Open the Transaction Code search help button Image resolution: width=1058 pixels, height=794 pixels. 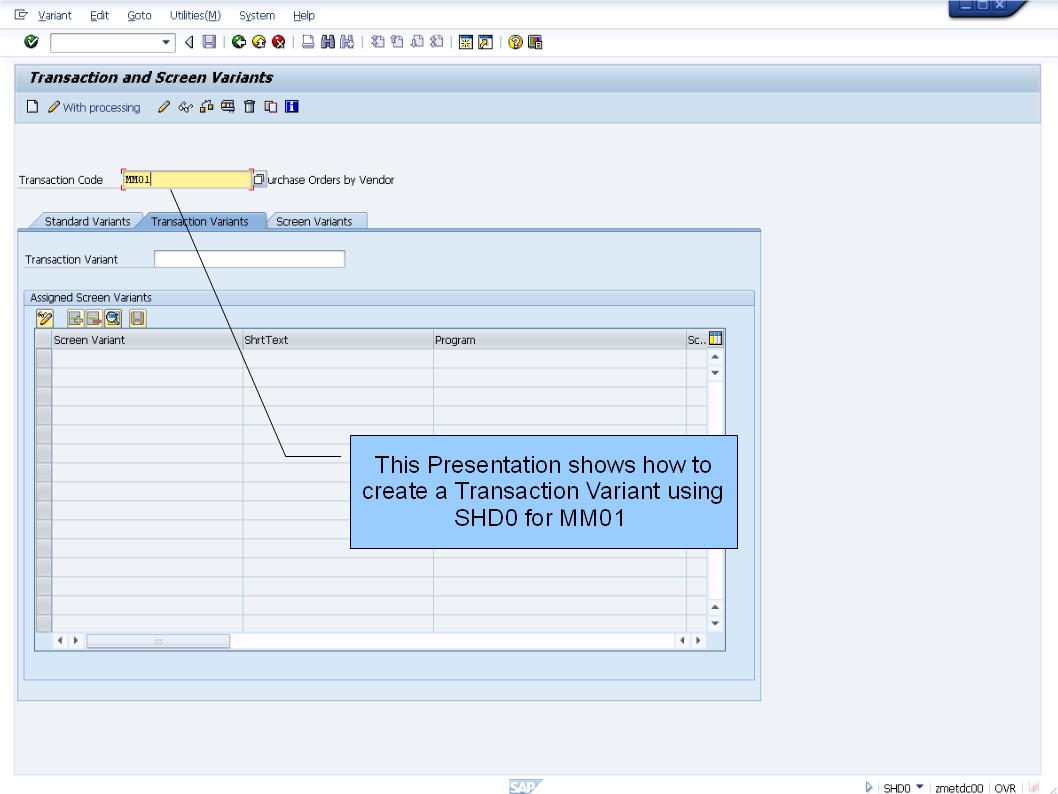(258, 179)
